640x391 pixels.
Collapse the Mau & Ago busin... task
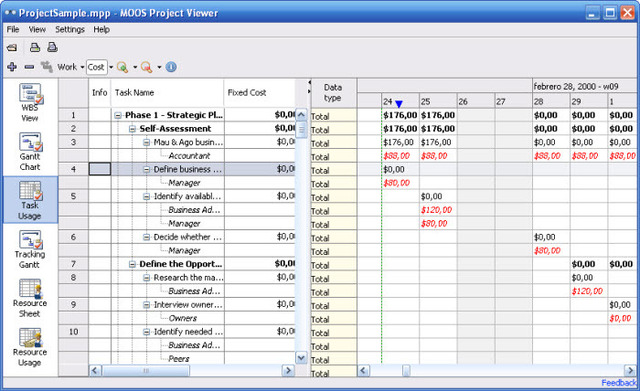pos(146,142)
